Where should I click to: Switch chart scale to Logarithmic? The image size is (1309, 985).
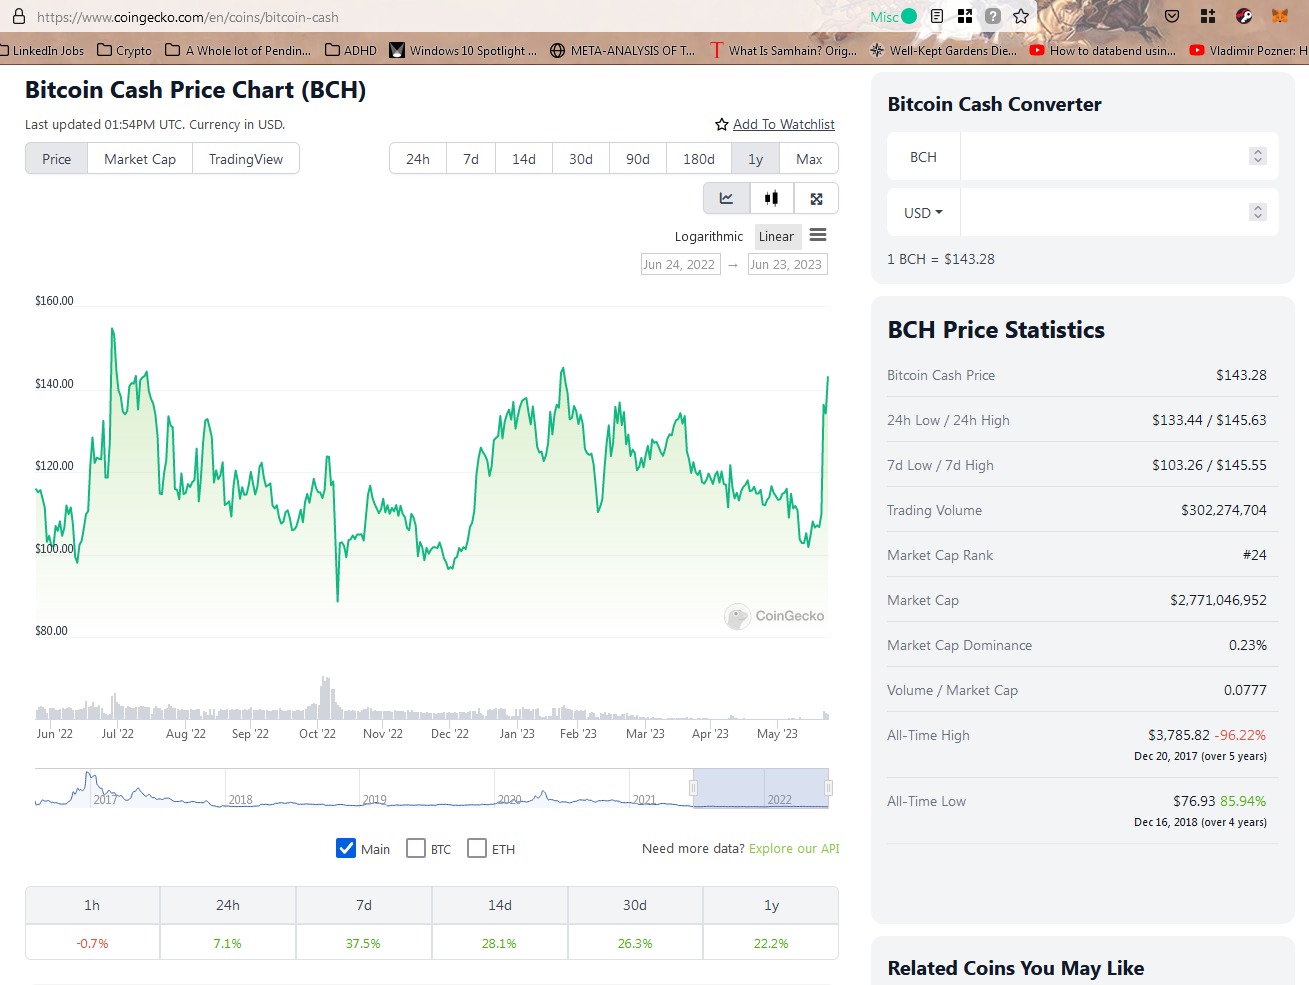709,236
